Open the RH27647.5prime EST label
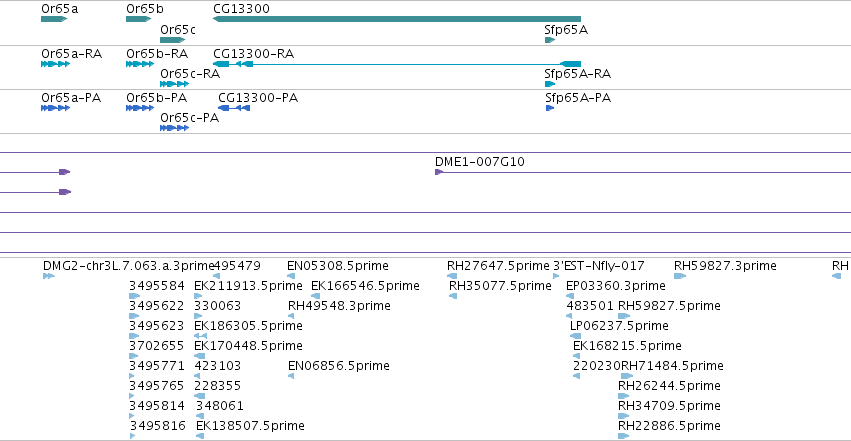 click(x=498, y=266)
